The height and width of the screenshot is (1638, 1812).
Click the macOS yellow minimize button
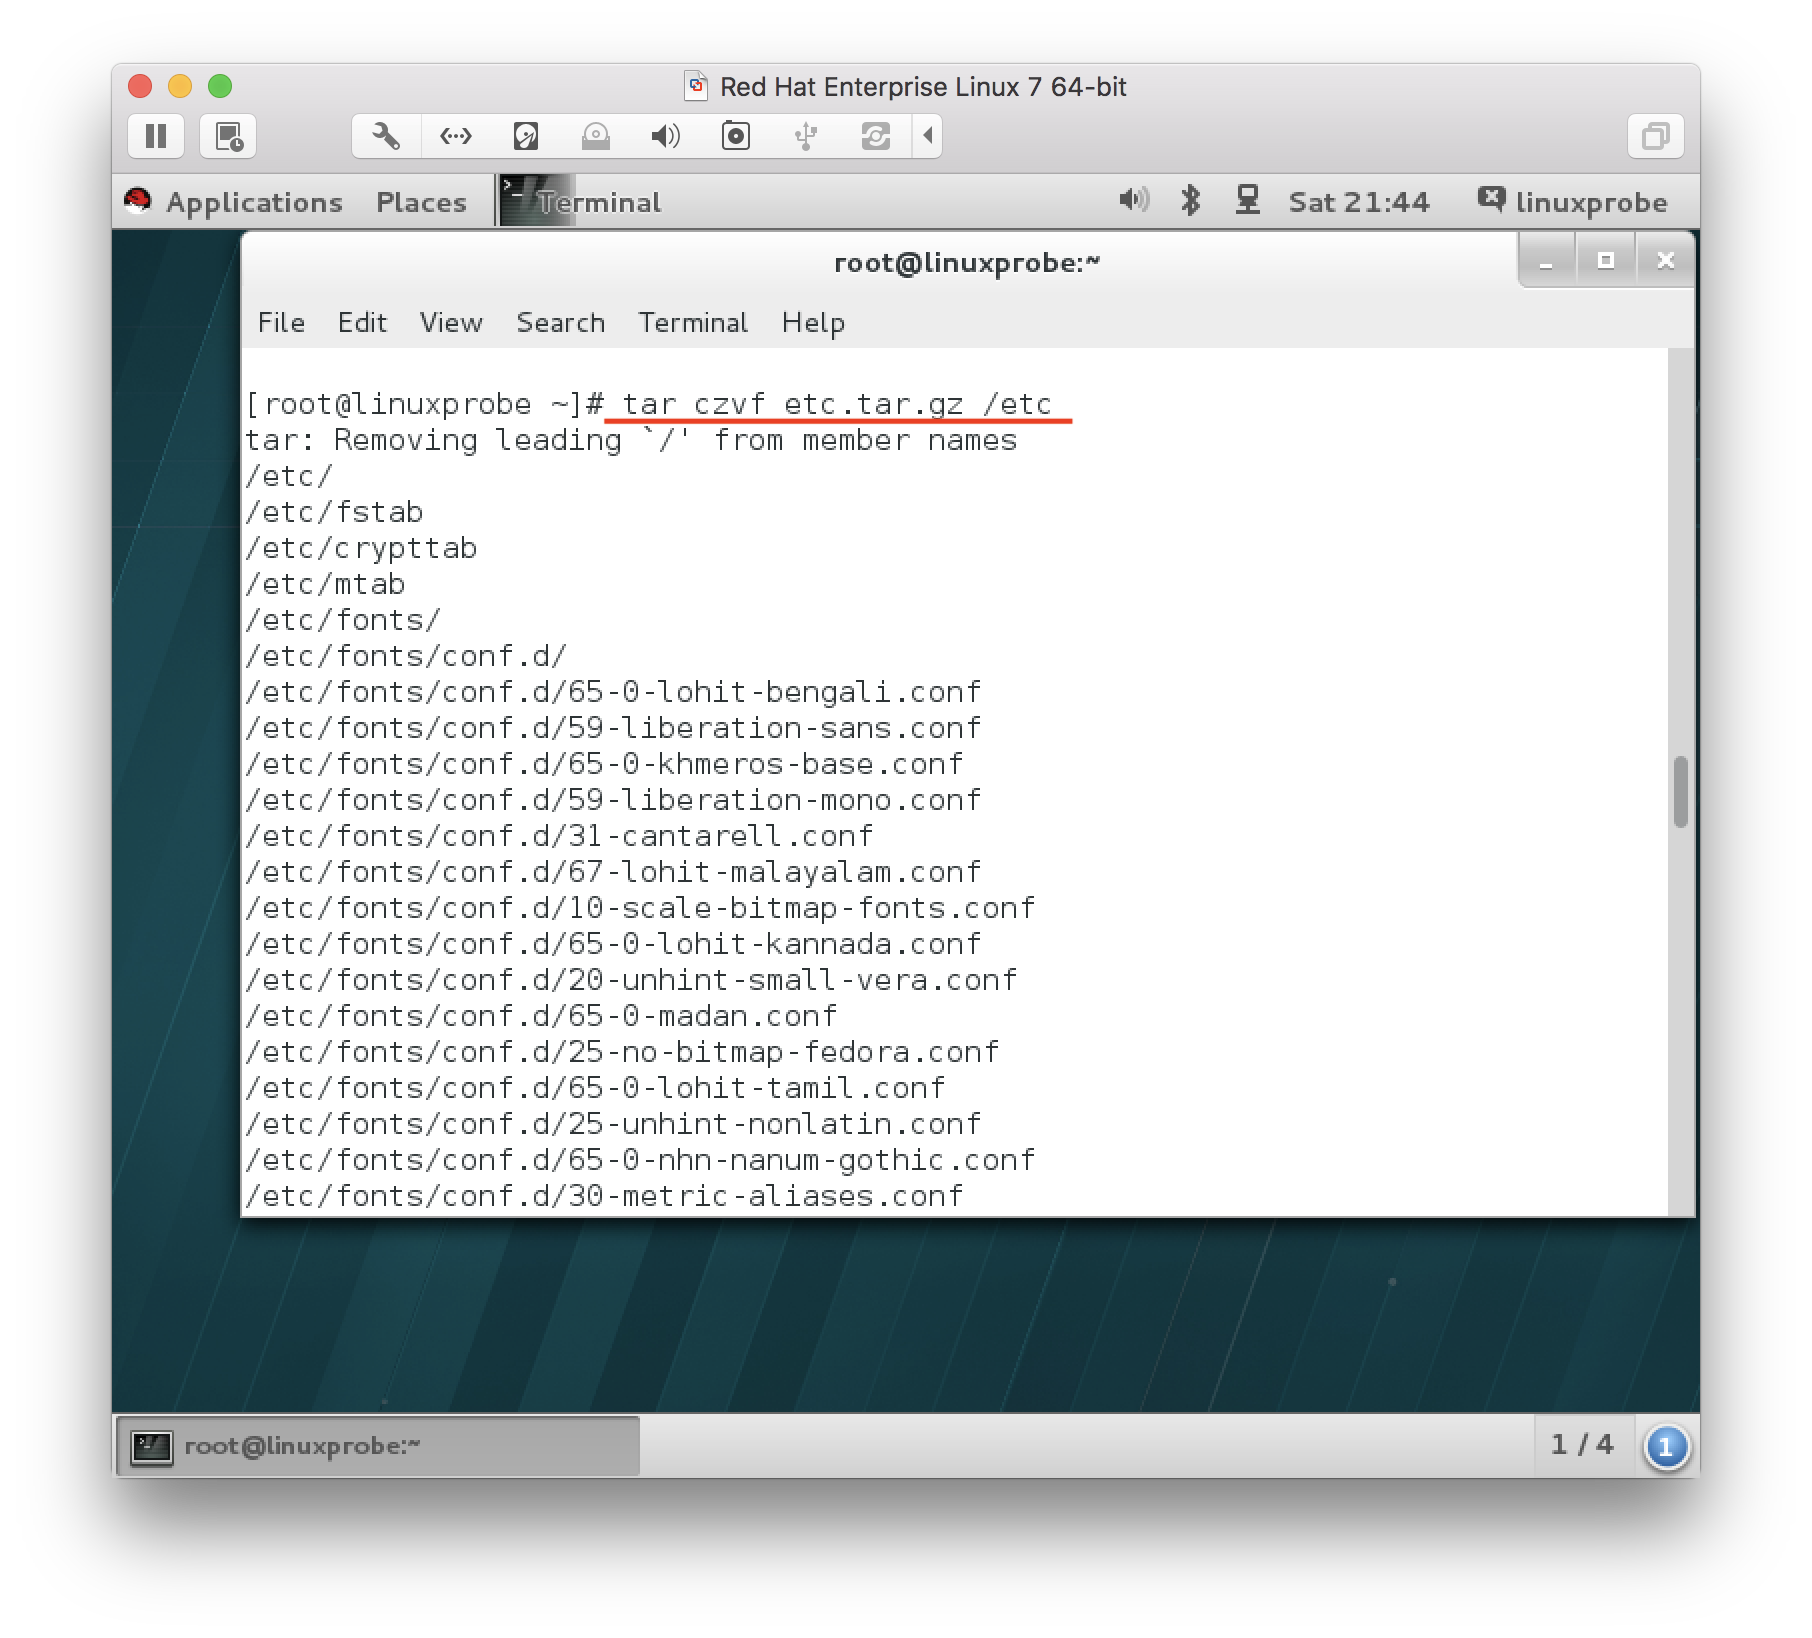tap(180, 86)
